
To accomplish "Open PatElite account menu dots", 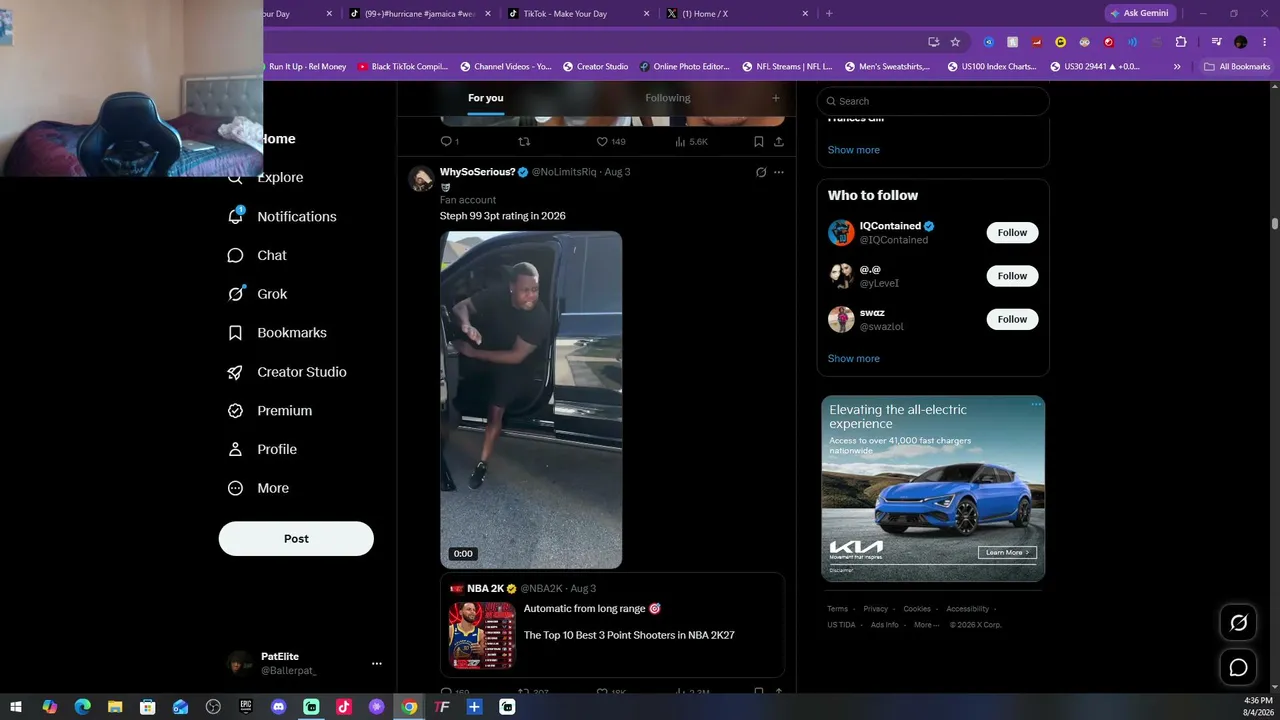I will 377,663.
